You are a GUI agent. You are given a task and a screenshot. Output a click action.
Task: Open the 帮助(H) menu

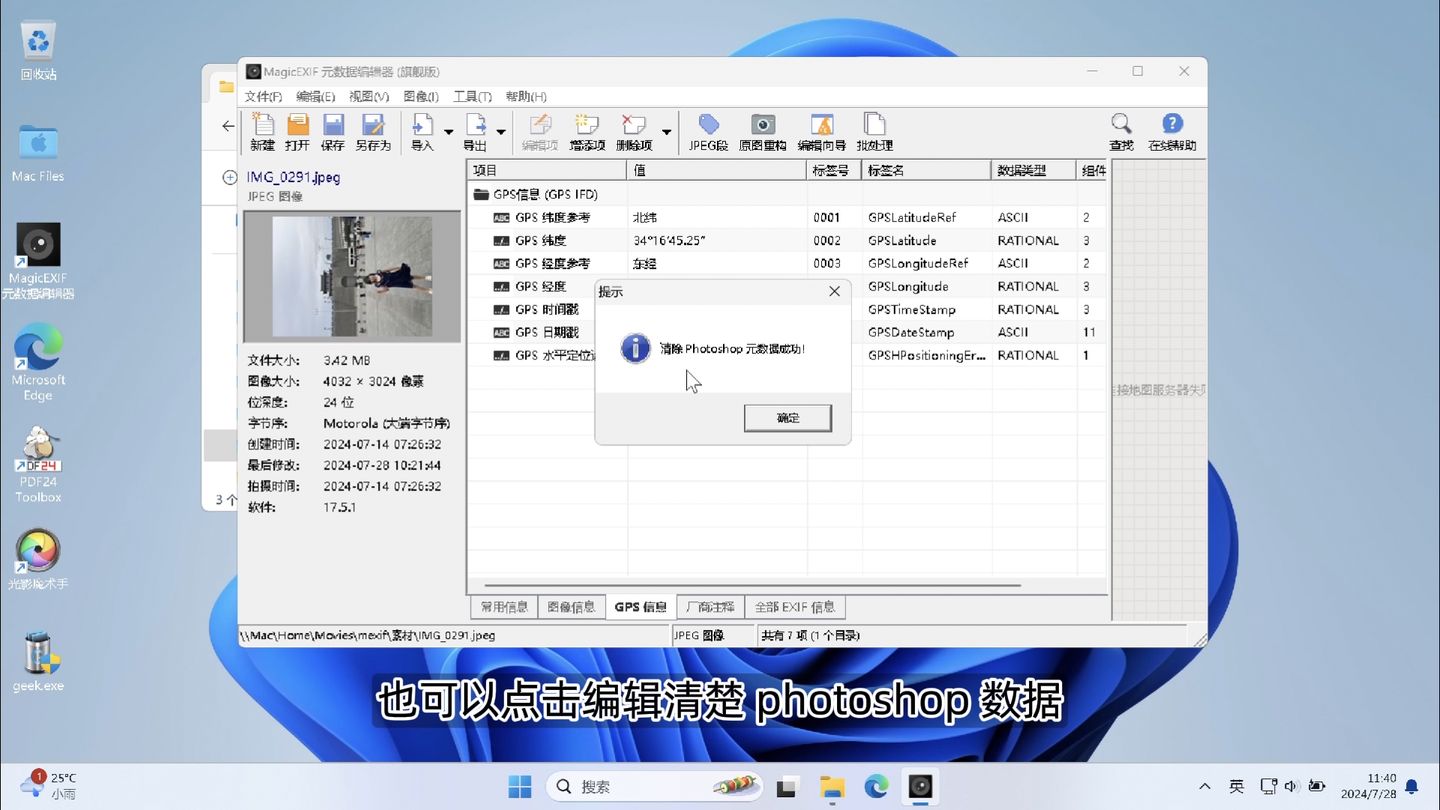pos(526,97)
